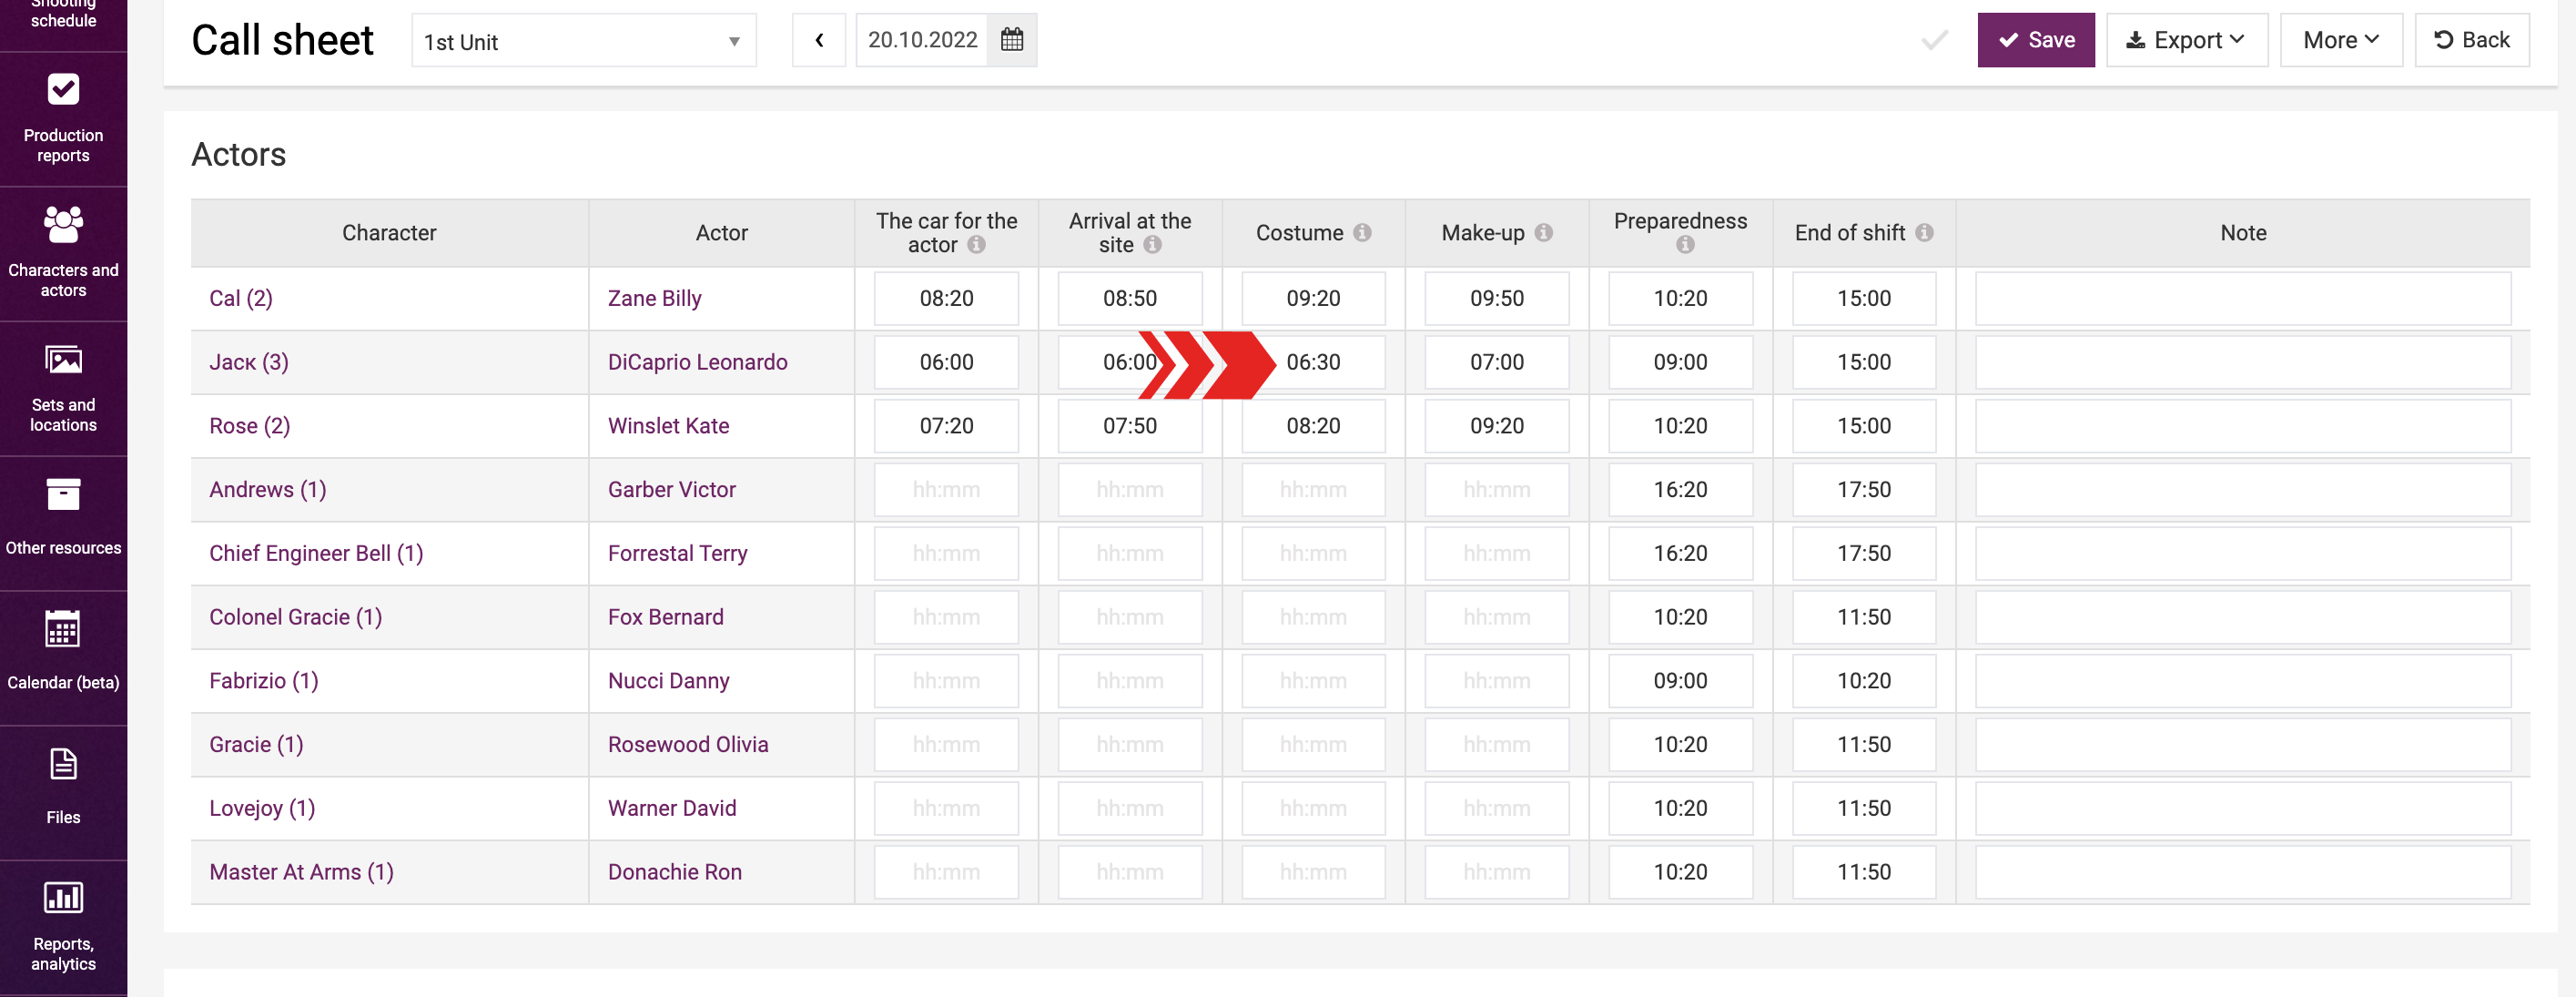The width and height of the screenshot is (2576, 997).
Task: Open character Fabrizio (1)
Action: coord(264,681)
